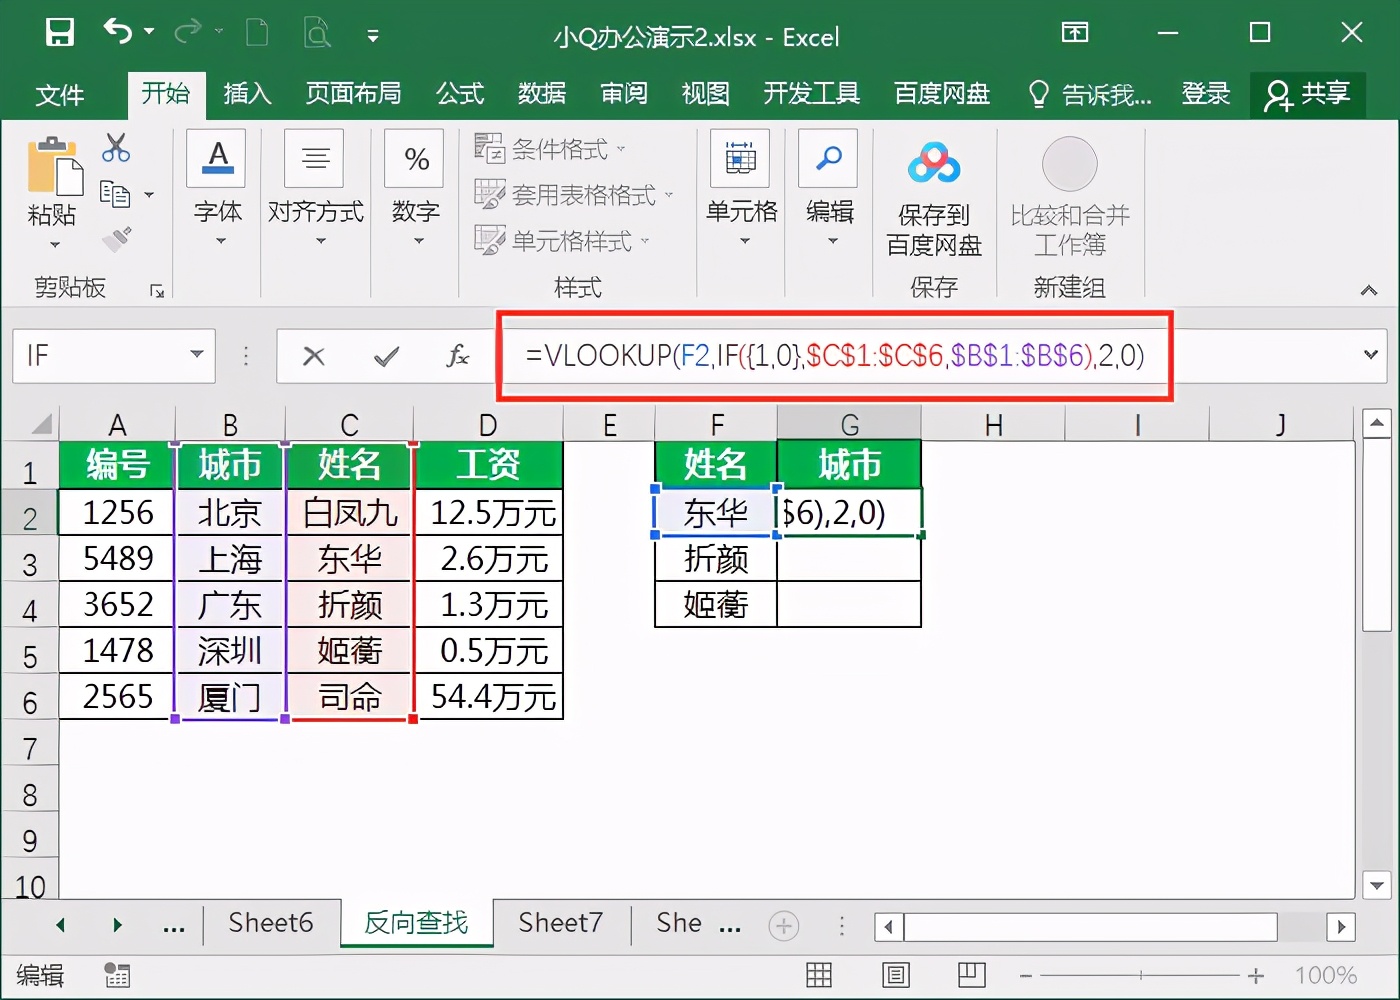Toggle the ribbon display options button

(1075, 33)
